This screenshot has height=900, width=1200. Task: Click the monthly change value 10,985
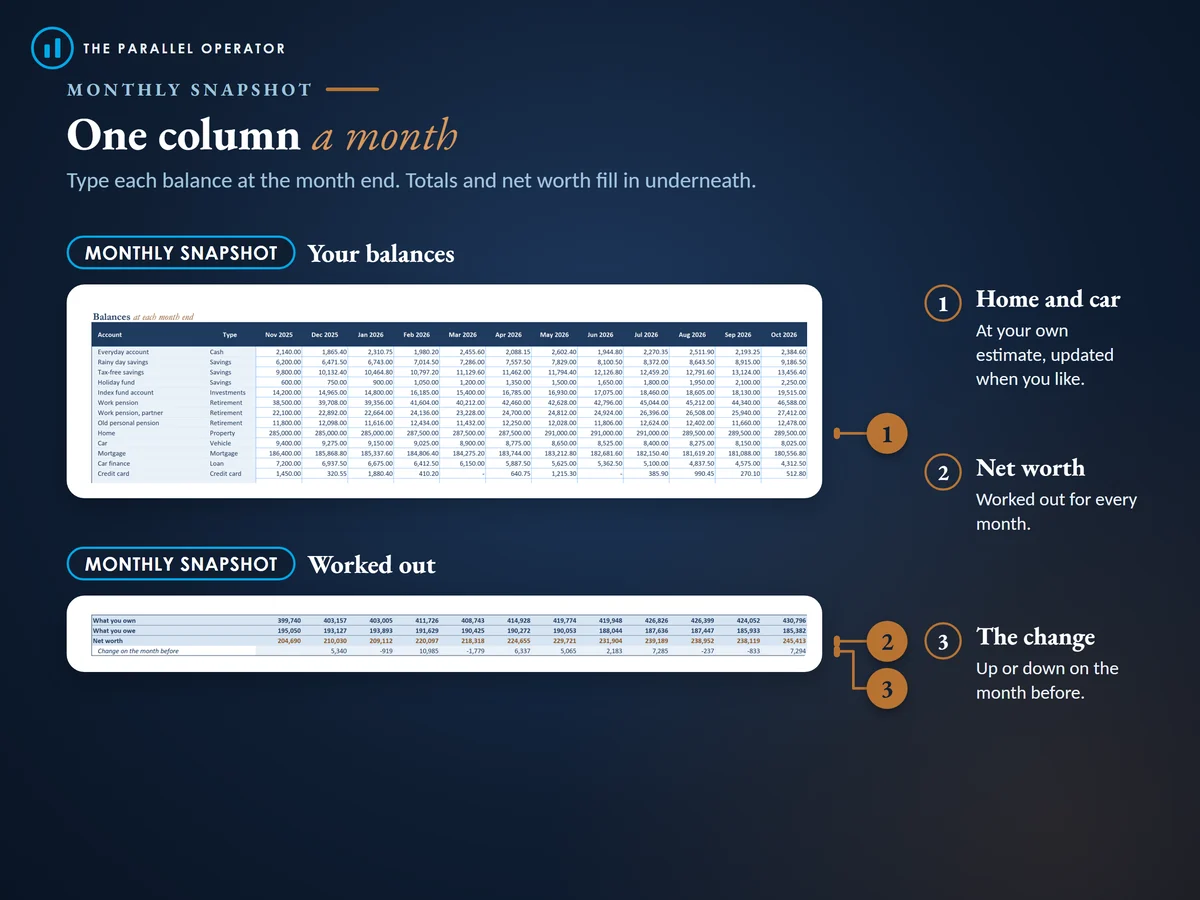pos(427,651)
